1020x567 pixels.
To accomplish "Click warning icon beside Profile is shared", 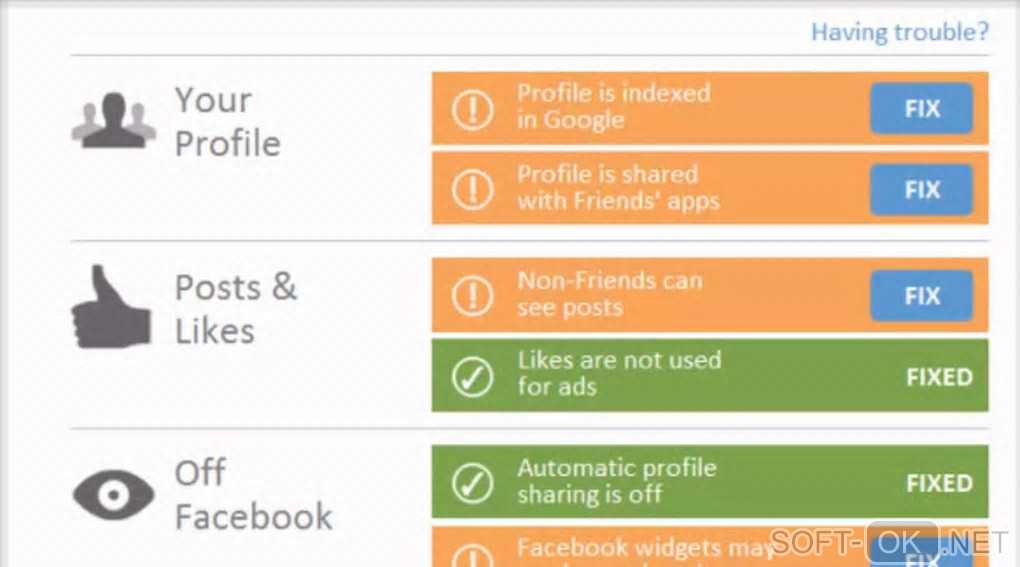I will point(472,188).
